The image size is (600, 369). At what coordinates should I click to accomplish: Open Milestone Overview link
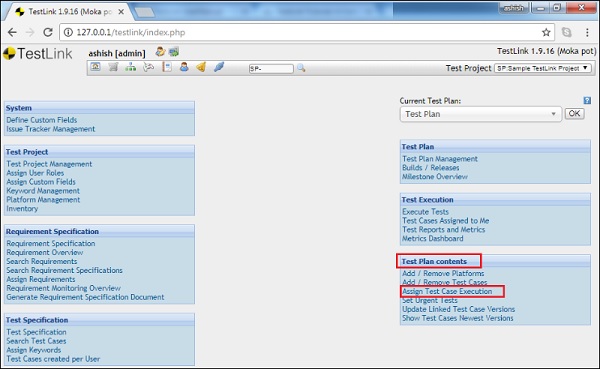(x=435, y=177)
